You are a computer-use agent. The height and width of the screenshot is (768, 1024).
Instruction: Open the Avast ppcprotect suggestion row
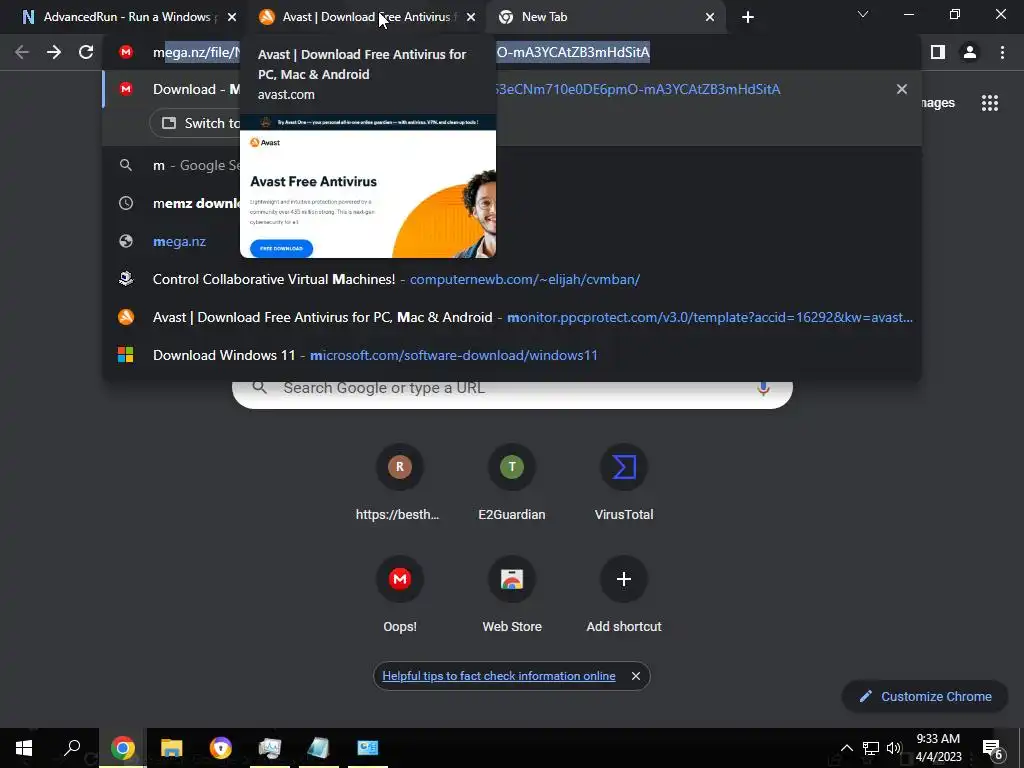pyautogui.click(x=512, y=317)
